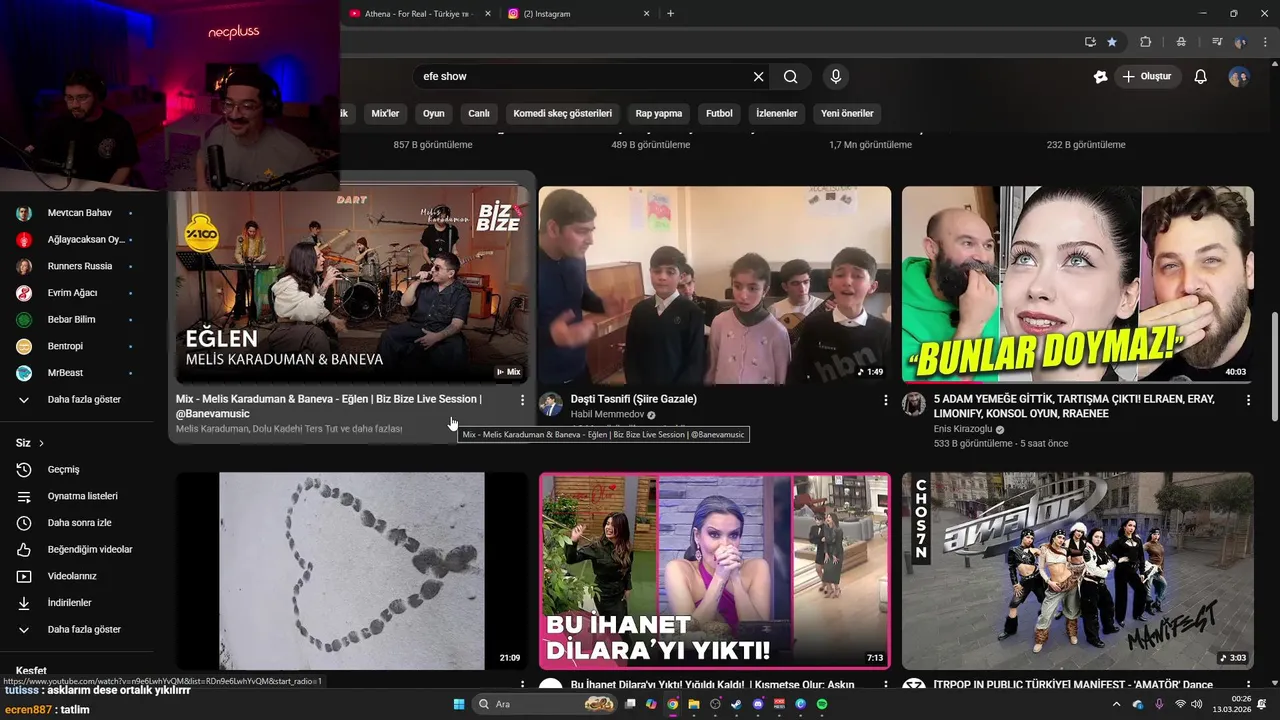Open File Explorer from the taskbar
The height and width of the screenshot is (720, 1280).
pos(693,704)
